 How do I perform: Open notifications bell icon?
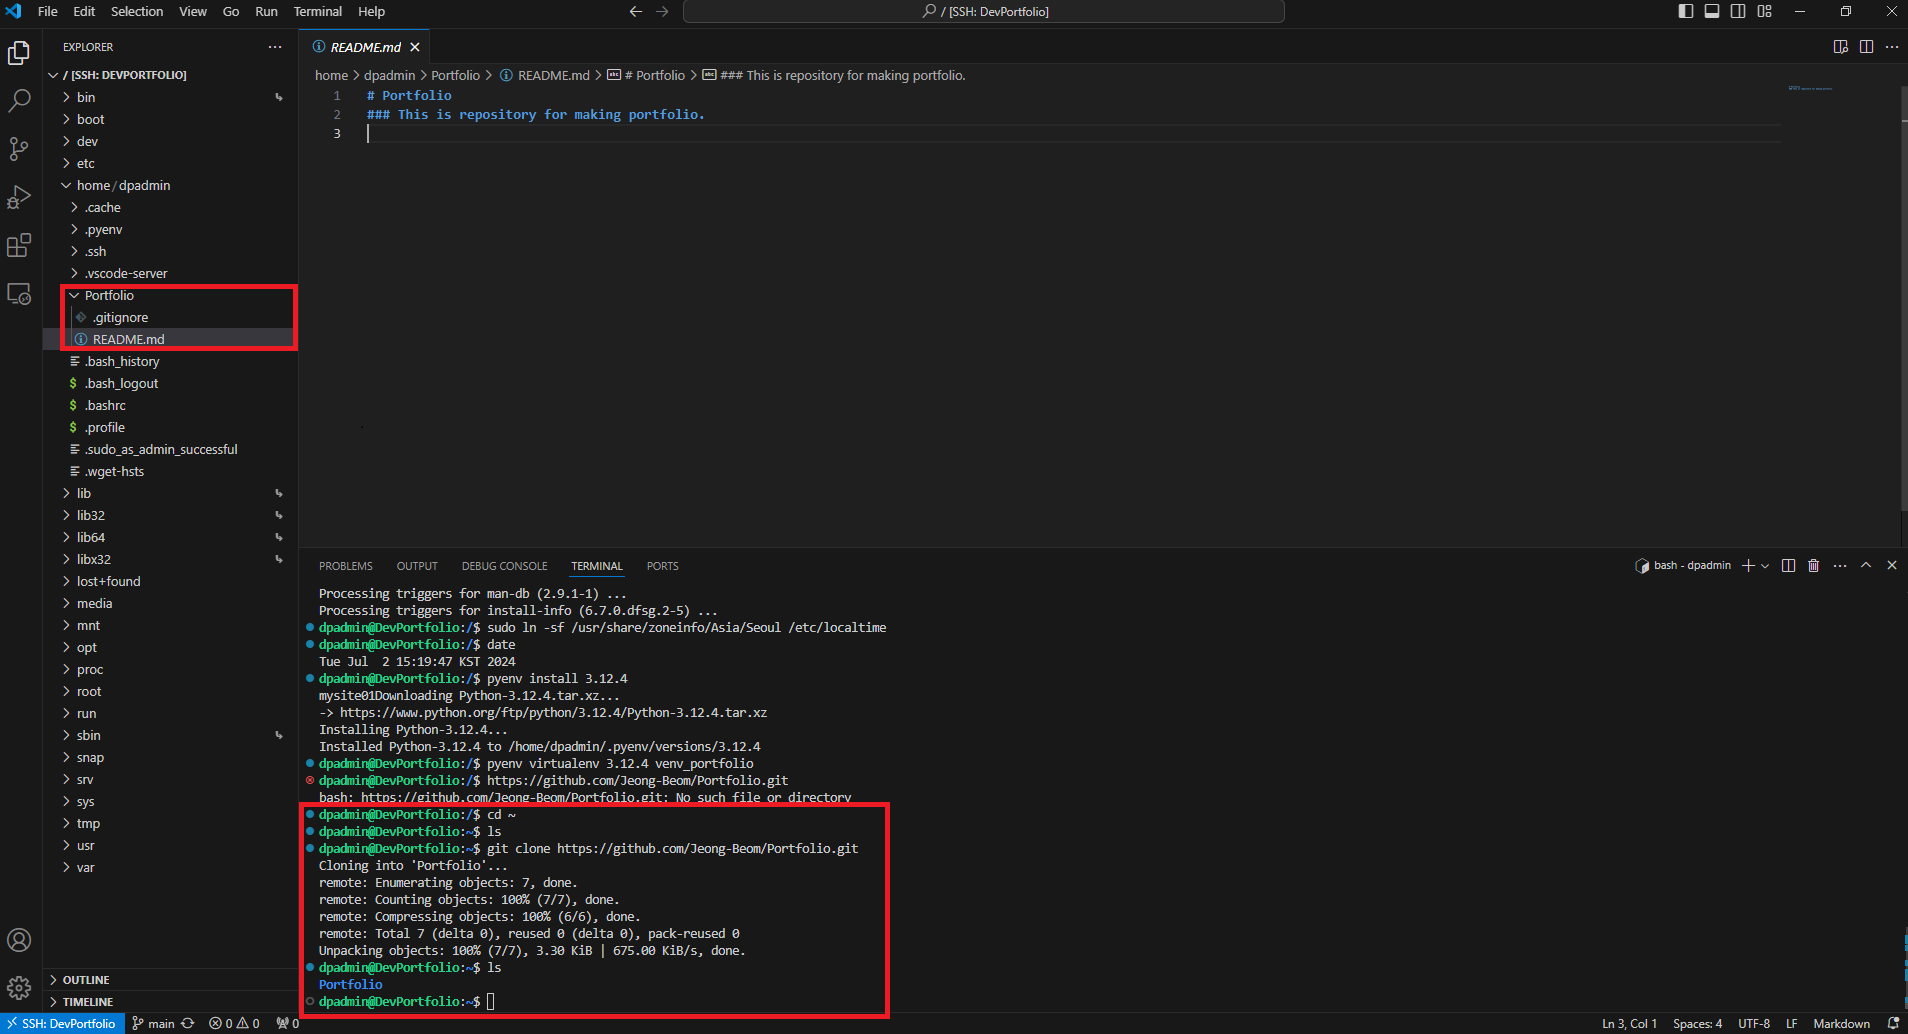pyautogui.click(x=1893, y=1024)
